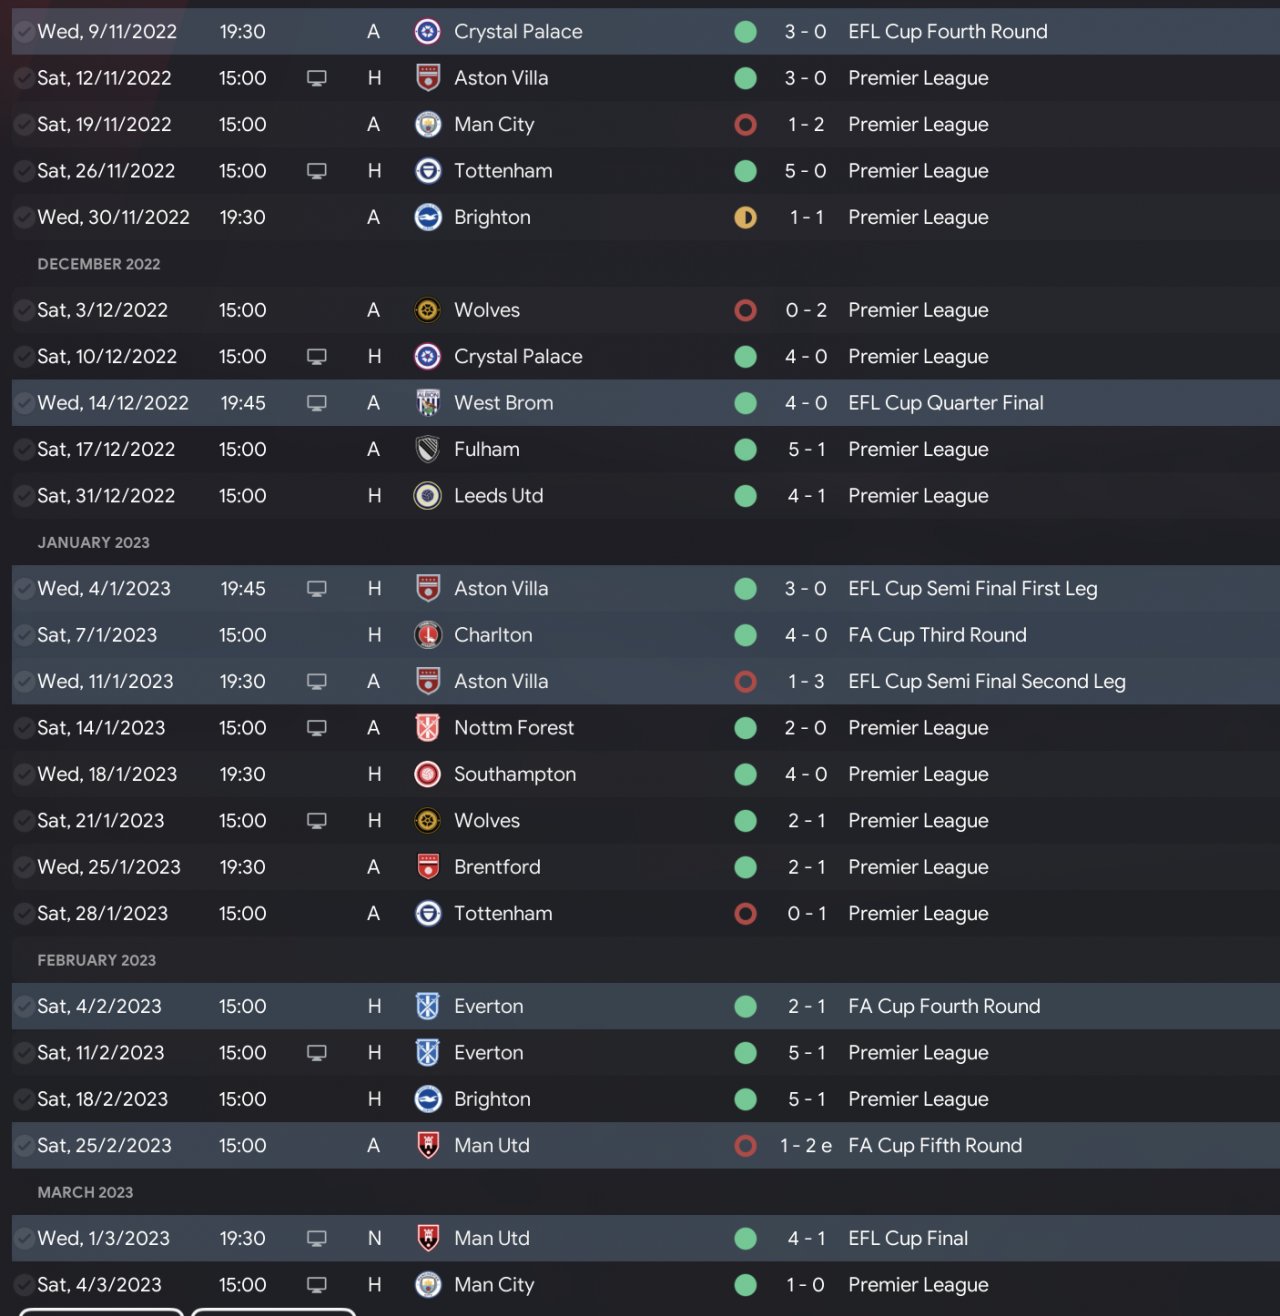Click the Leeds Utd club badge
Viewport: 1280px width, 1316px height.
428,496
